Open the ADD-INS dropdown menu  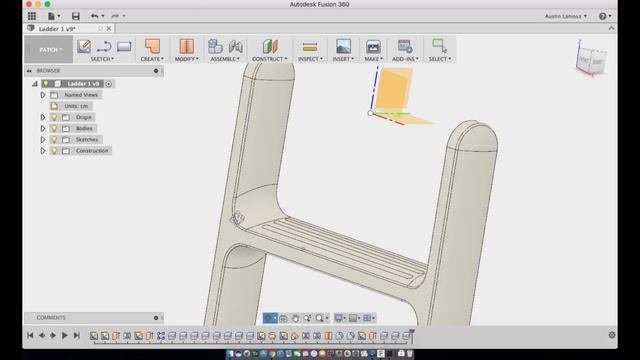pyautogui.click(x=405, y=59)
